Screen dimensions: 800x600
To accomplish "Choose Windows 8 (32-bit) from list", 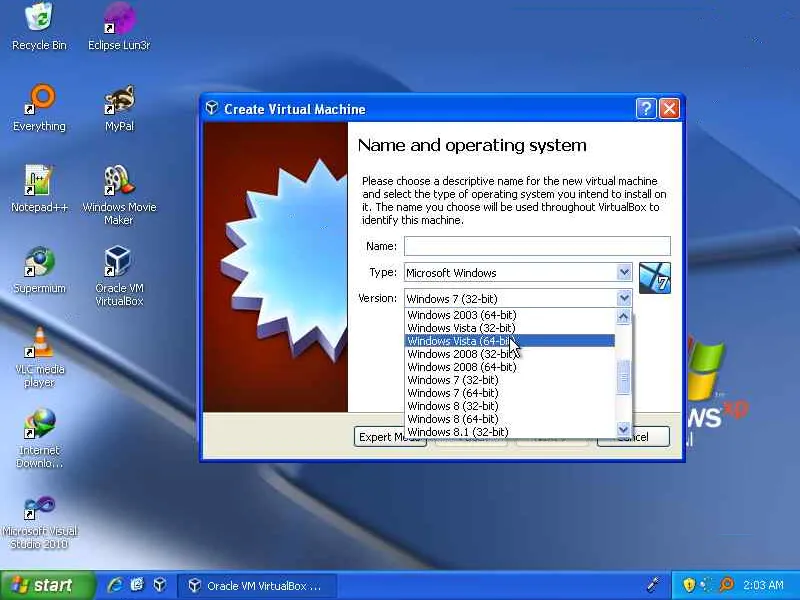I will point(510,406).
